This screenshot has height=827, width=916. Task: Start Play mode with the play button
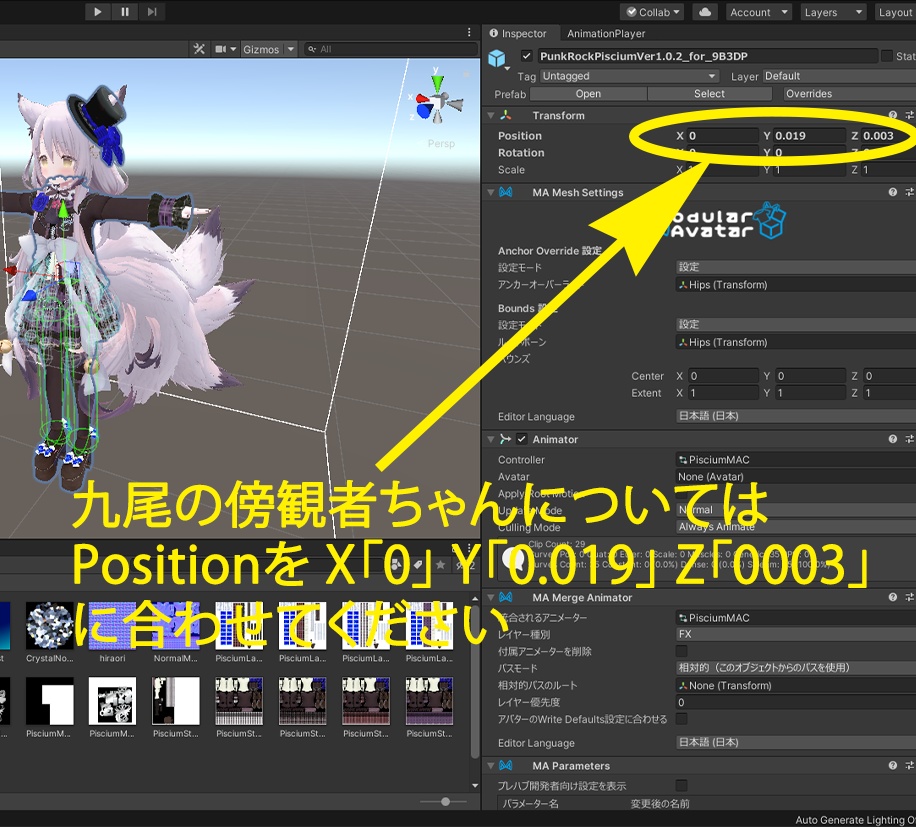(98, 12)
